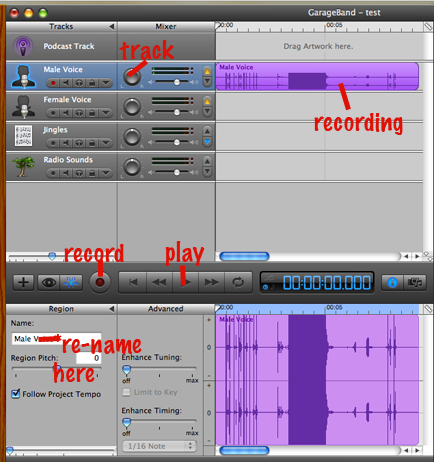Open Track Info with the i button
This screenshot has width=434, height=462.
tap(392, 283)
